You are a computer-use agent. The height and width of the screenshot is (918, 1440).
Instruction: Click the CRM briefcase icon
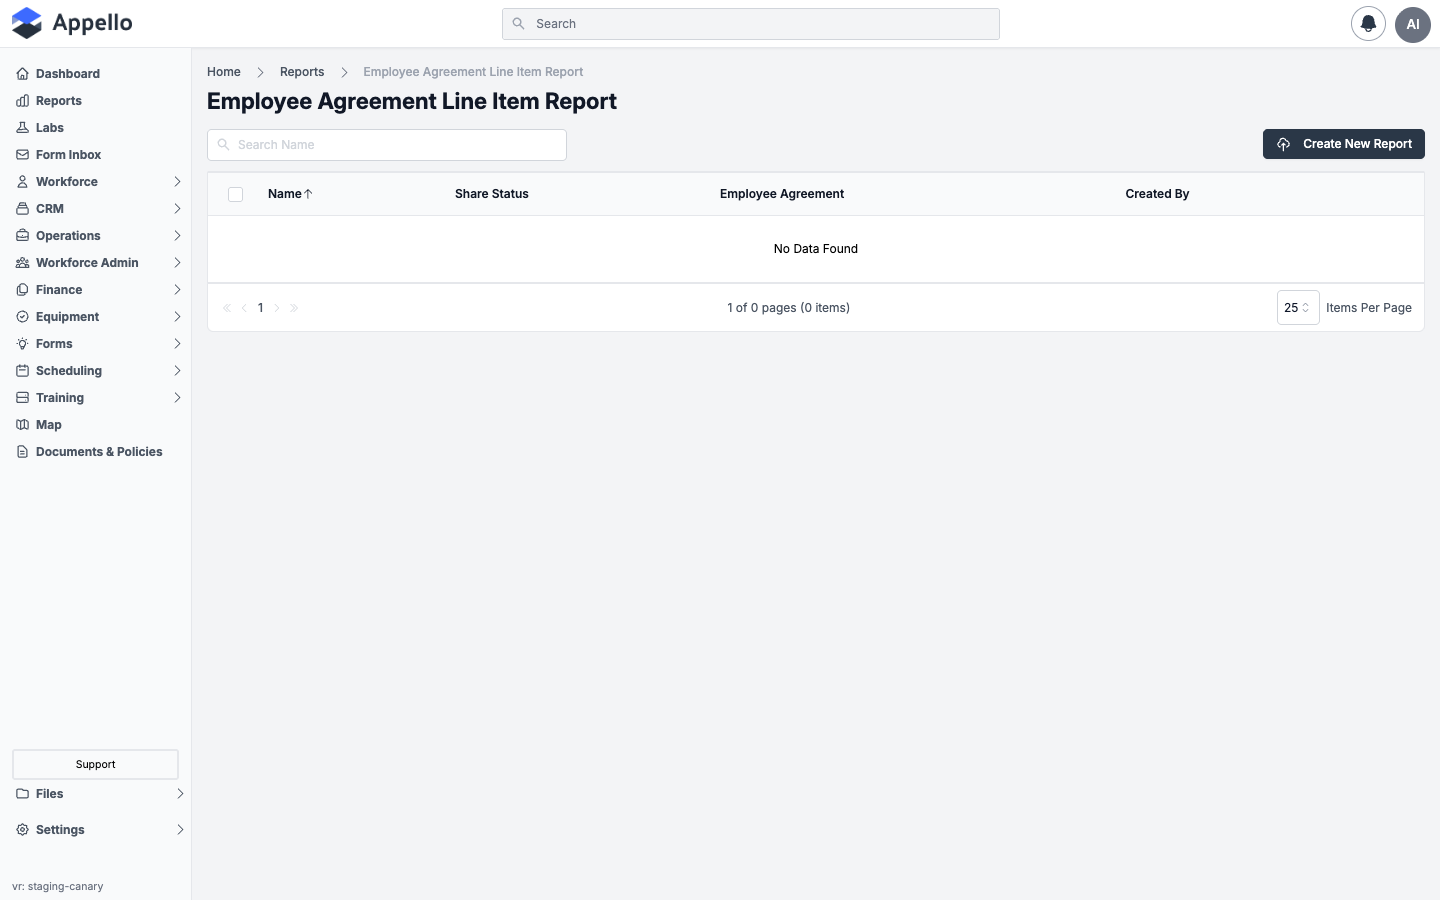[x=22, y=209]
